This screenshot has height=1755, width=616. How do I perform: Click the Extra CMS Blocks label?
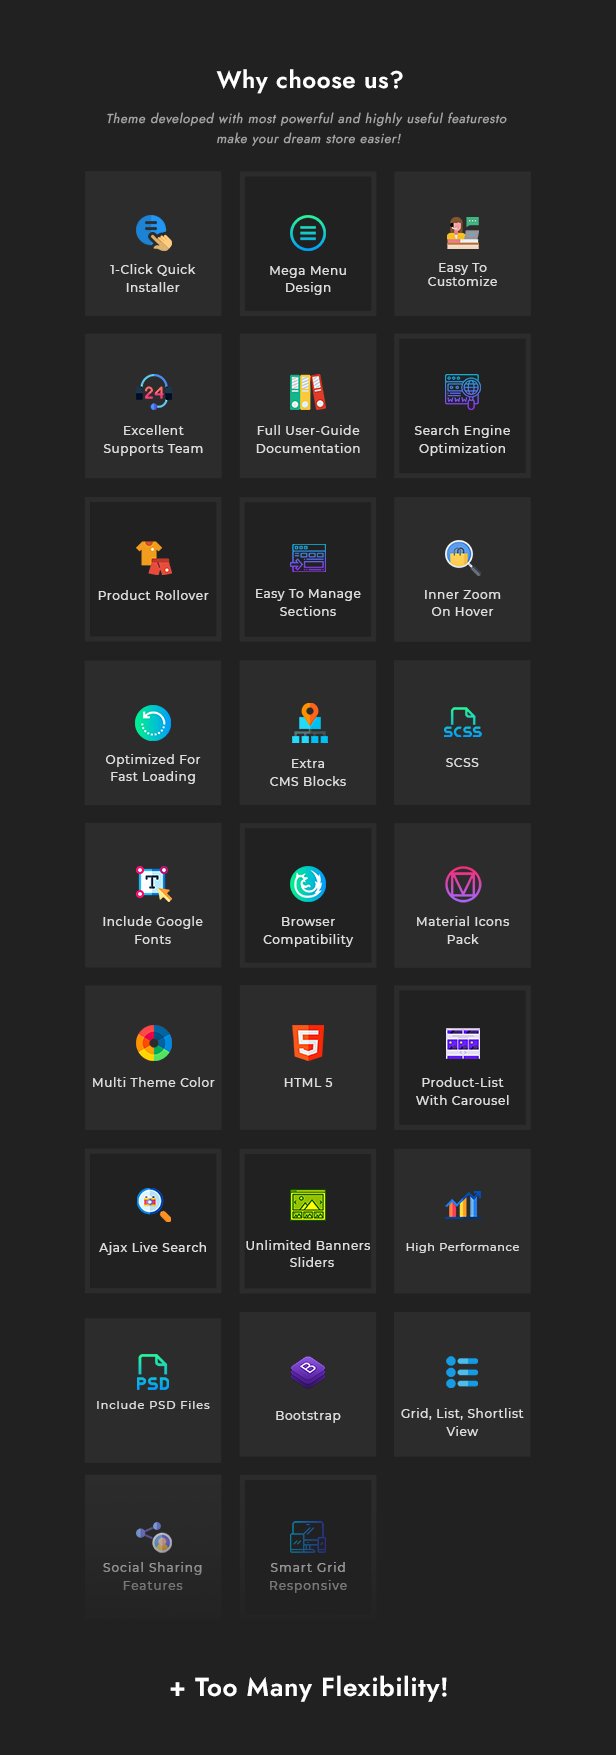pos(308,772)
